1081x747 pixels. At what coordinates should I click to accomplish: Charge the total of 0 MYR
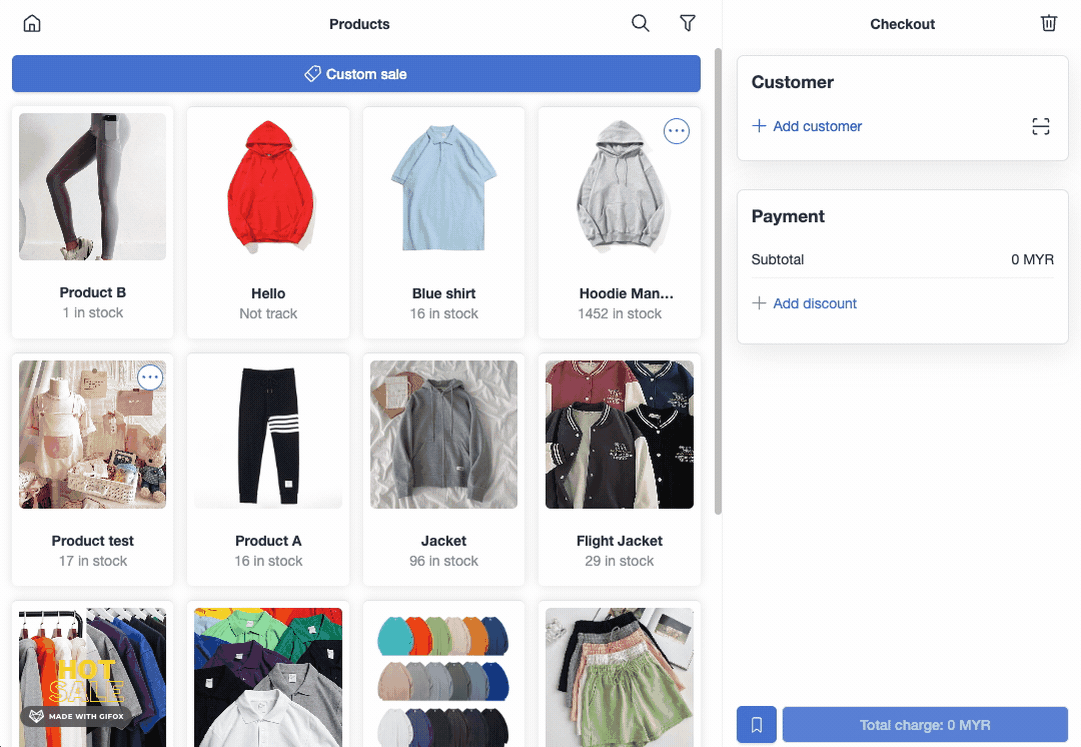tap(925, 725)
